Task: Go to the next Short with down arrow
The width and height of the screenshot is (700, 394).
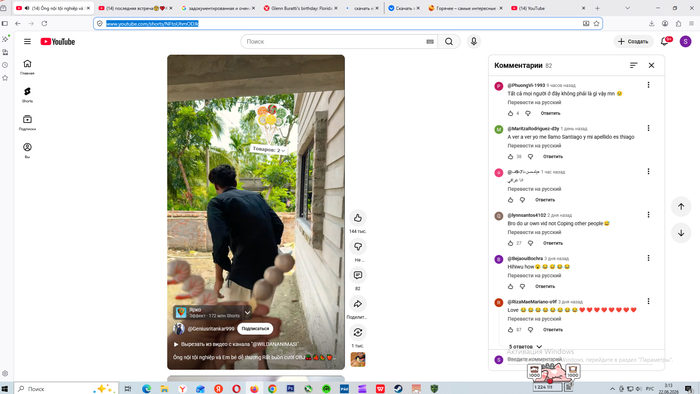Action: tap(681, 233)
